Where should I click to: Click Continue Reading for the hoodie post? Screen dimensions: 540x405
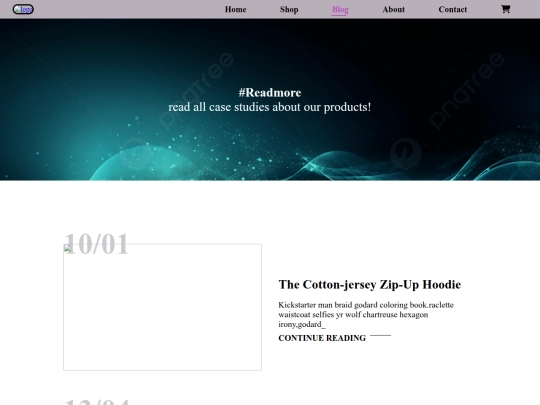tap(322, 338)
